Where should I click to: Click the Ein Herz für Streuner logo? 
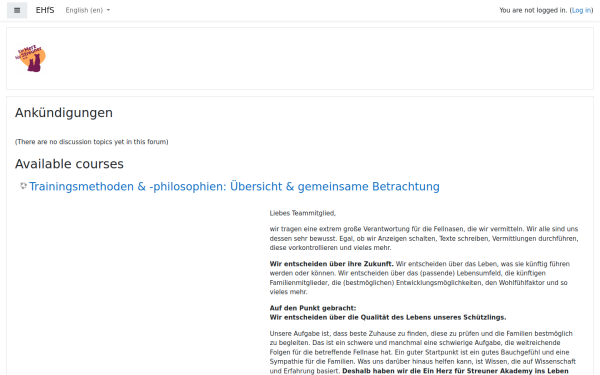point(31,59)
